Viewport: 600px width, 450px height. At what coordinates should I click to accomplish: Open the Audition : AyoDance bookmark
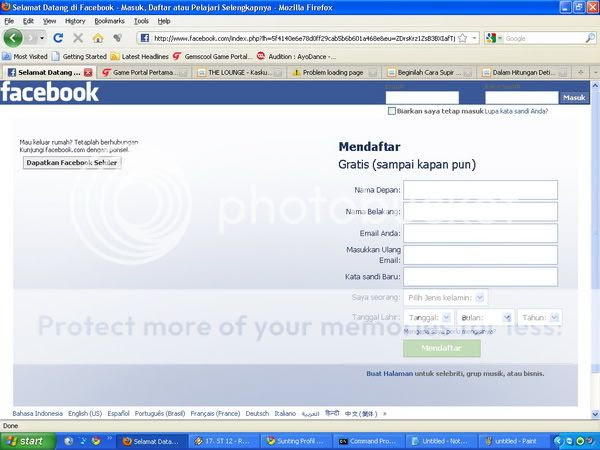[x=297, y=57]
